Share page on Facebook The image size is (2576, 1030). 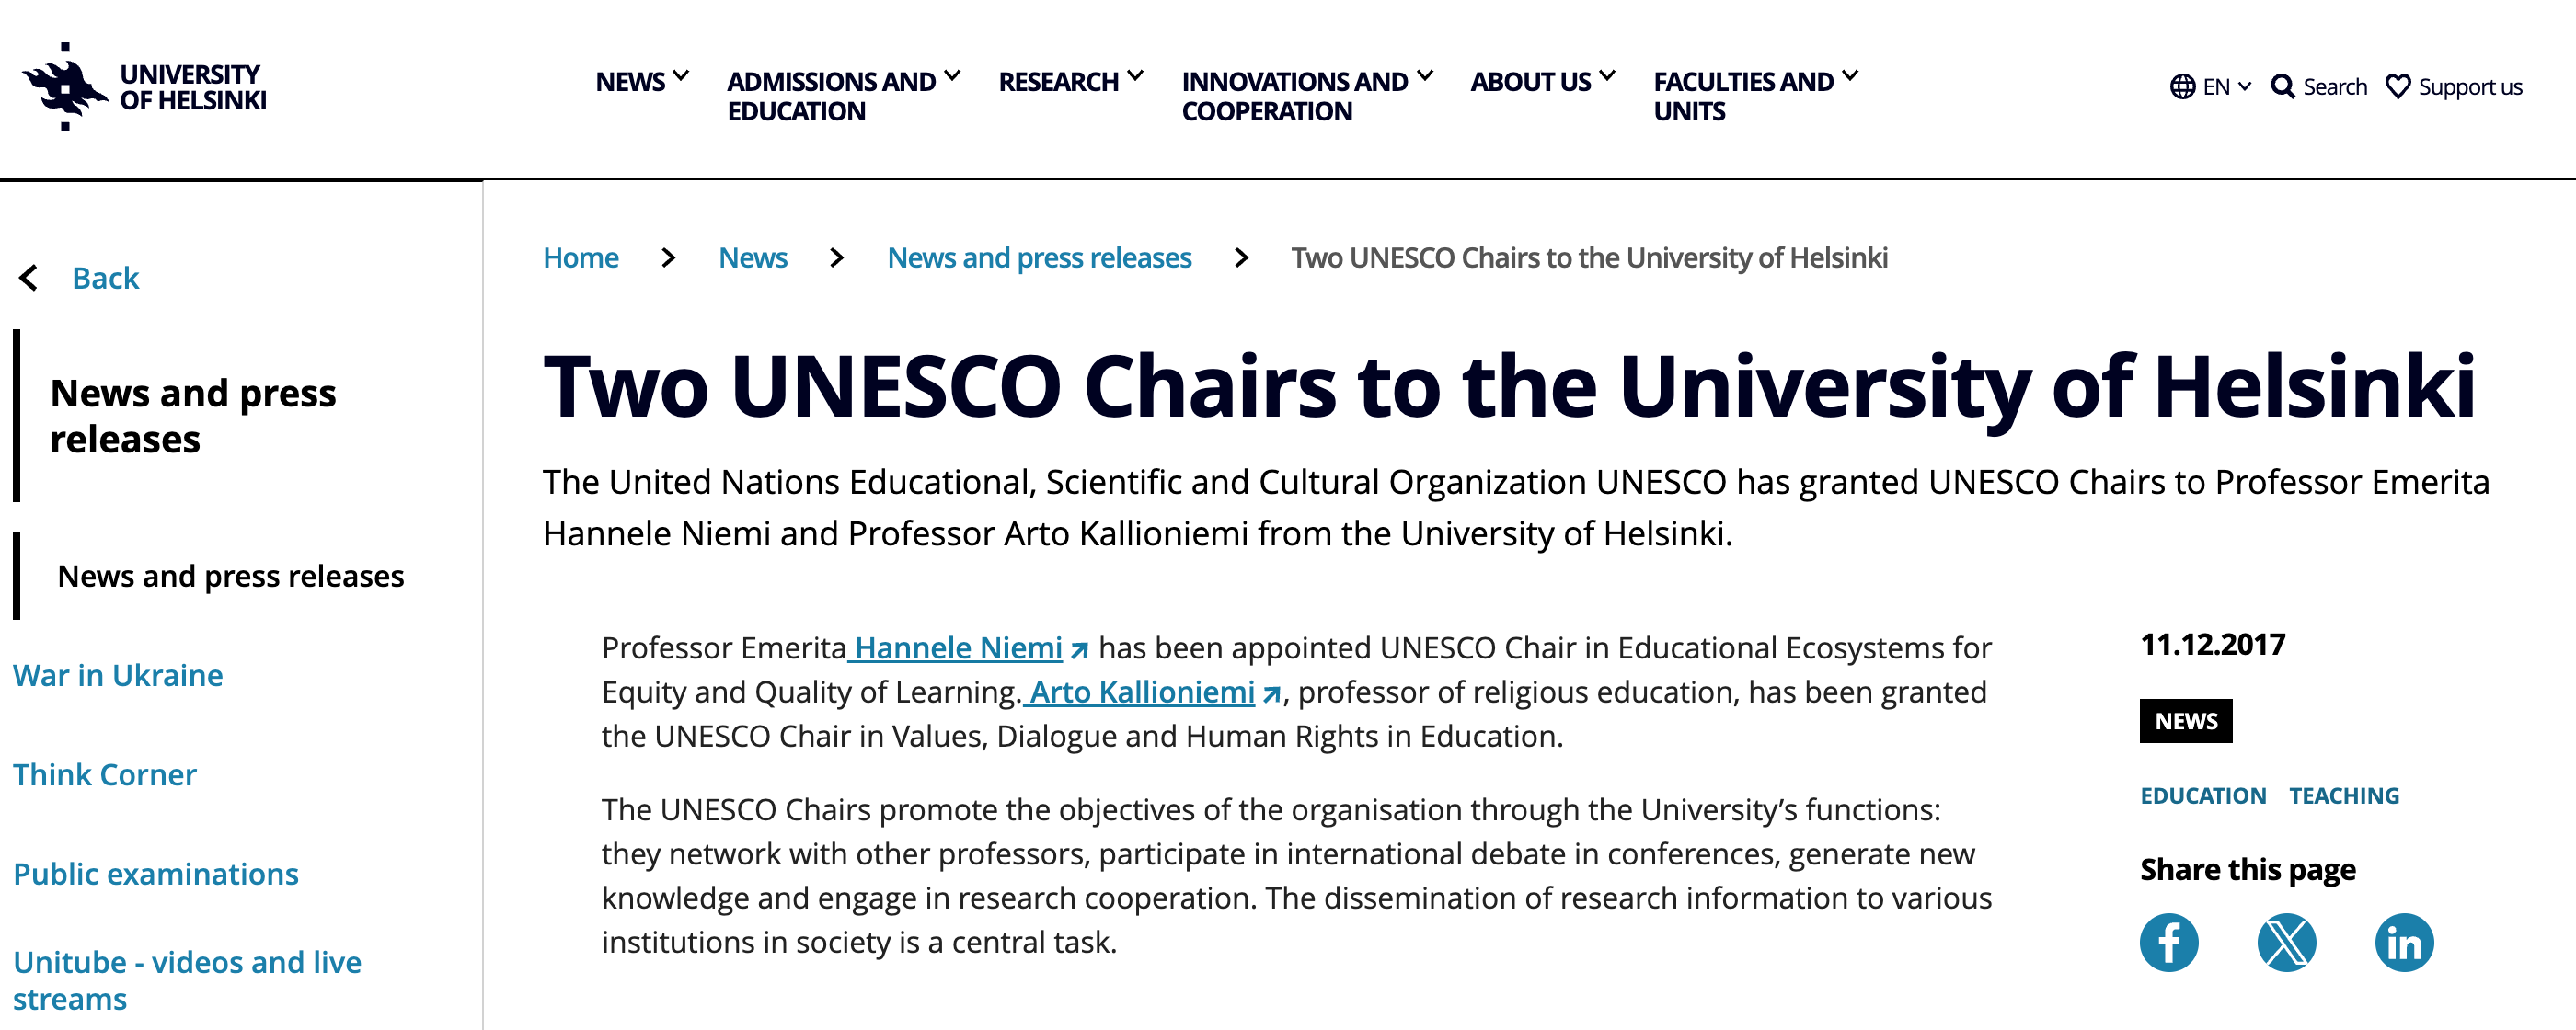click(2168, 942)
